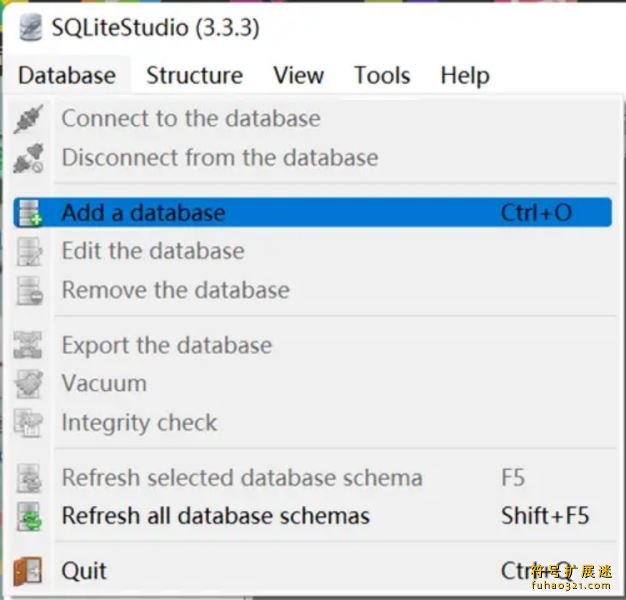This screenshot has height=600, width=626.
Task: Open the View menu
Action: click(x=298, y=75)
